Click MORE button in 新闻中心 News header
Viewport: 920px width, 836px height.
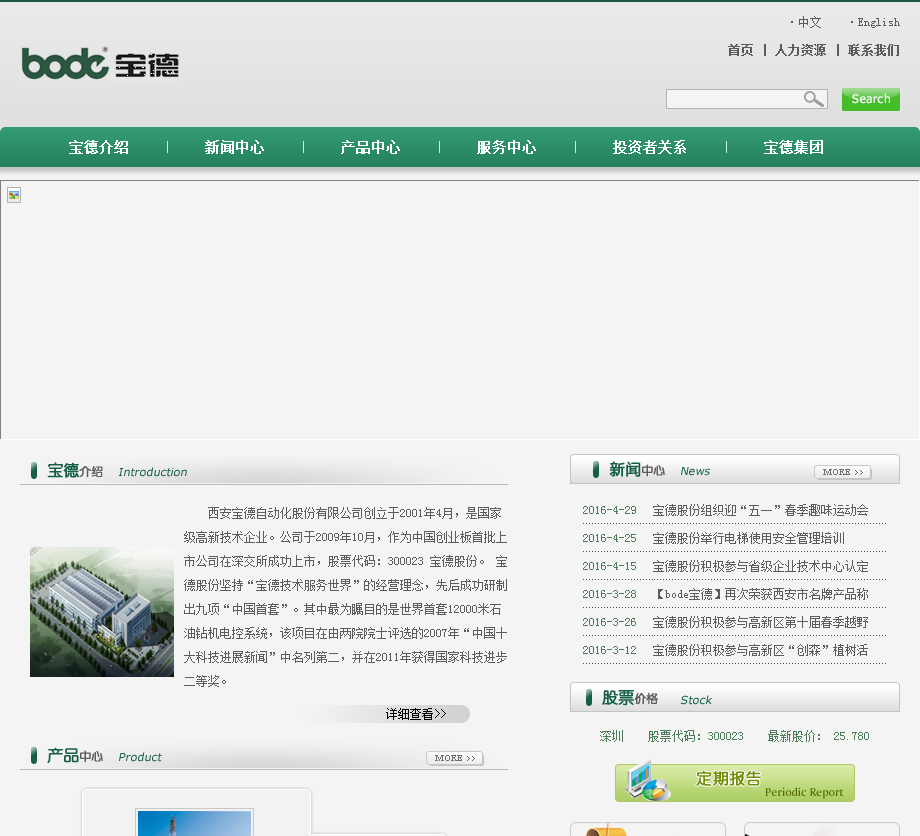[x=843, y=472]
